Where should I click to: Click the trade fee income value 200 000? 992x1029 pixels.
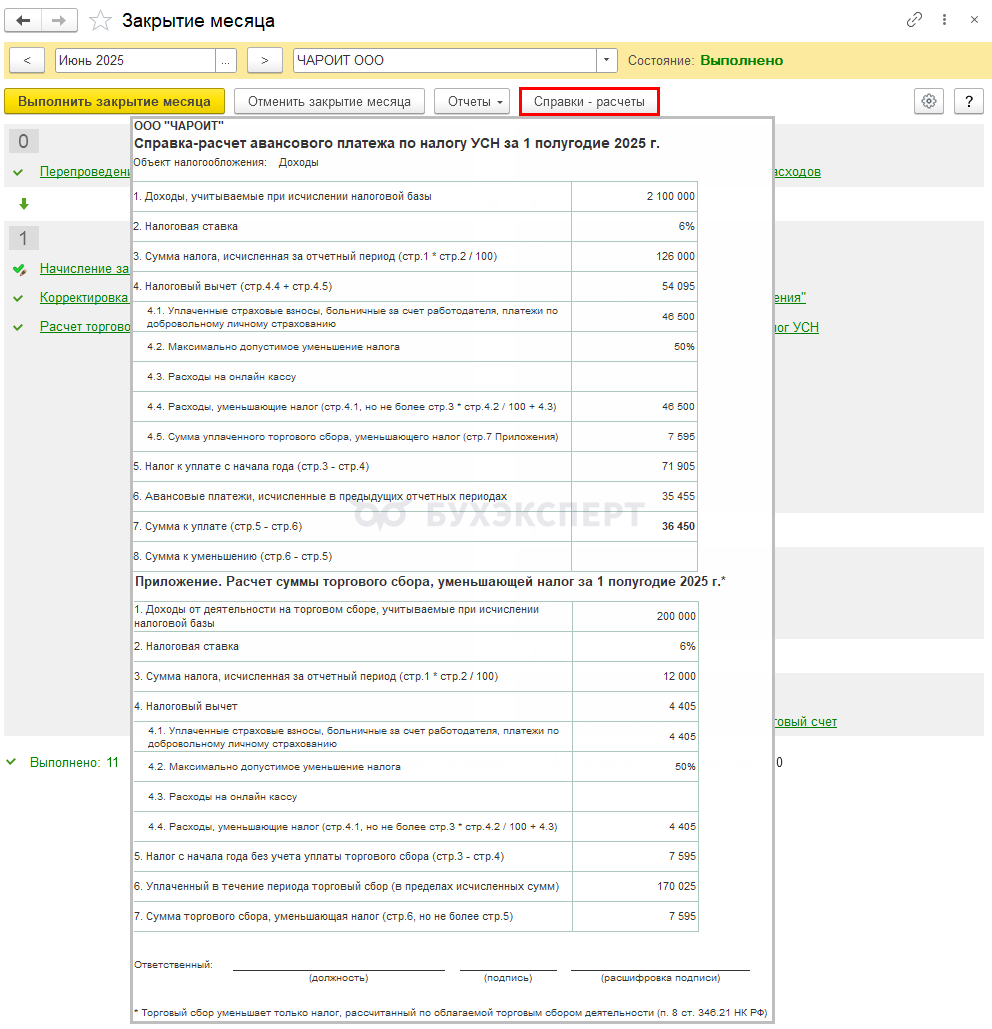pyautogui.click(x=676, y=616)
